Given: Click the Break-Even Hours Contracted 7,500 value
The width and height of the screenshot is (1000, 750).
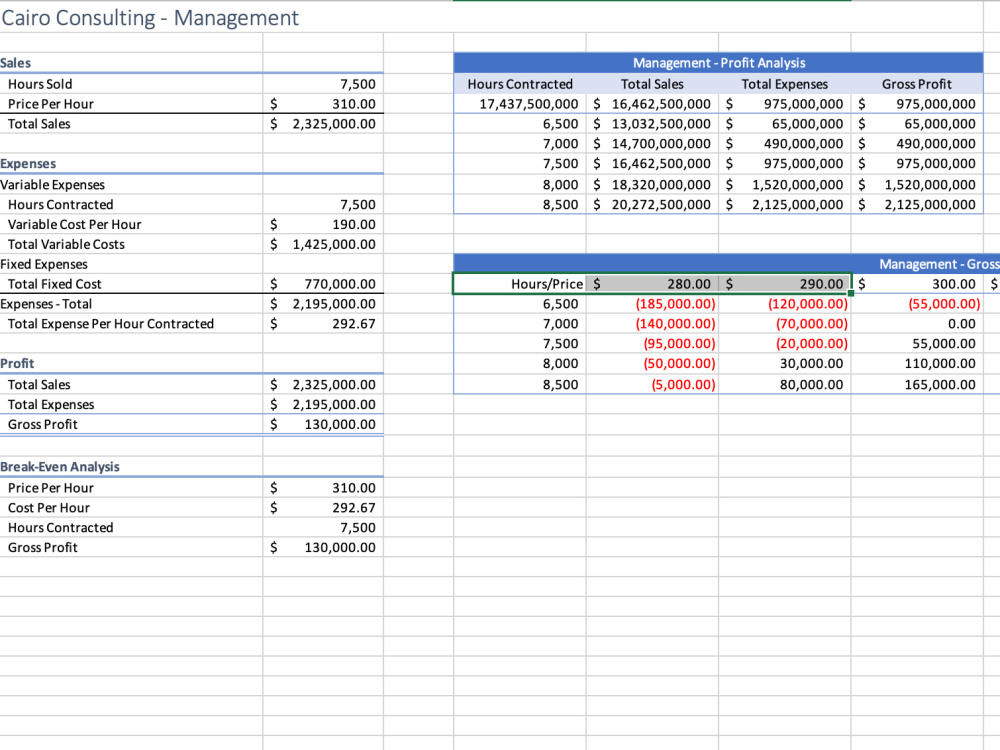Looking at the screenshot, I should (x=323, y=528).
